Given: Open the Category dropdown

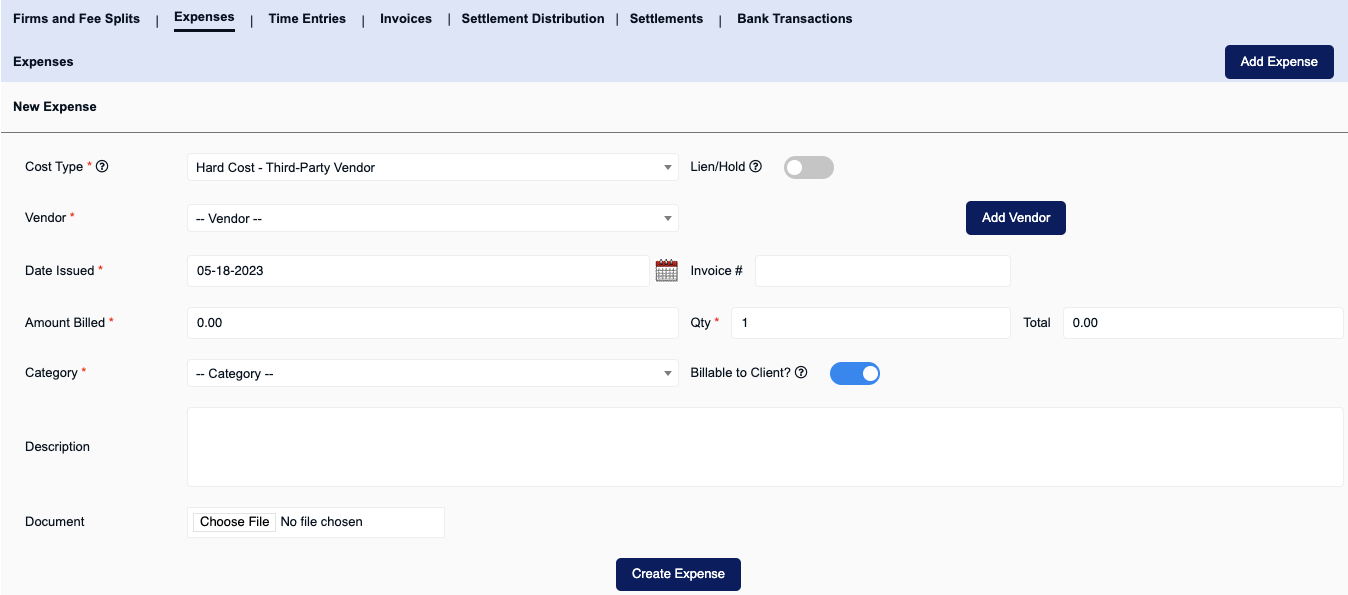Looking at the screenshot, I should (433, 373).
